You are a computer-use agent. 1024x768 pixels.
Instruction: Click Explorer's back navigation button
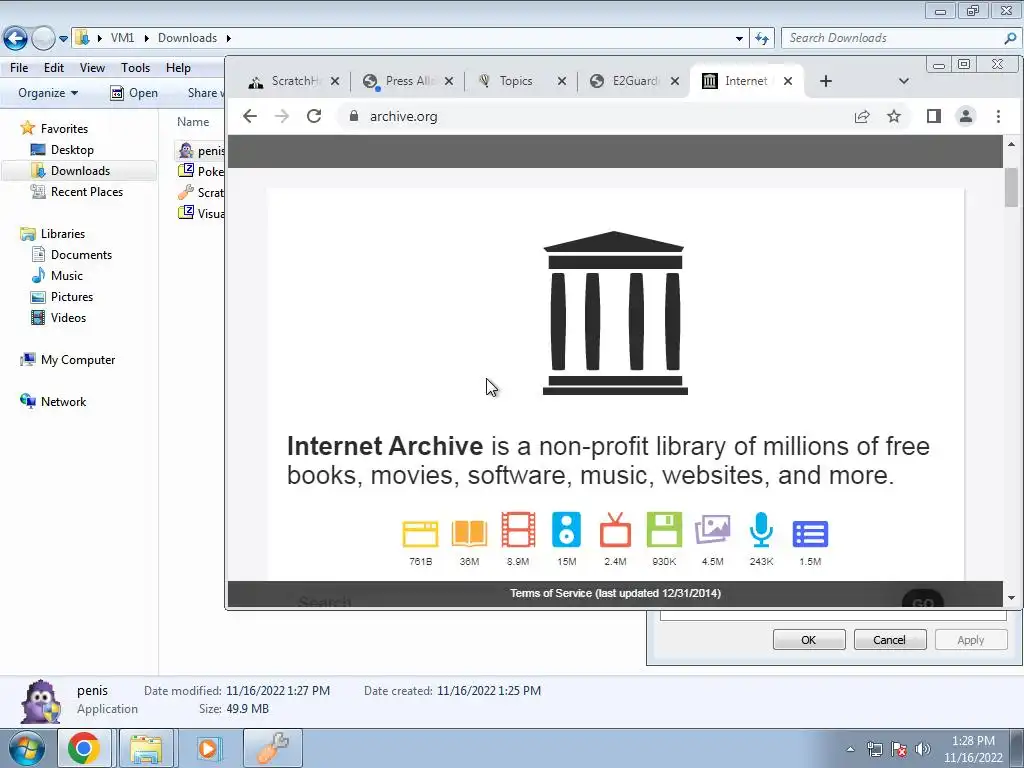pyautogui.click(x=16, y=38)
